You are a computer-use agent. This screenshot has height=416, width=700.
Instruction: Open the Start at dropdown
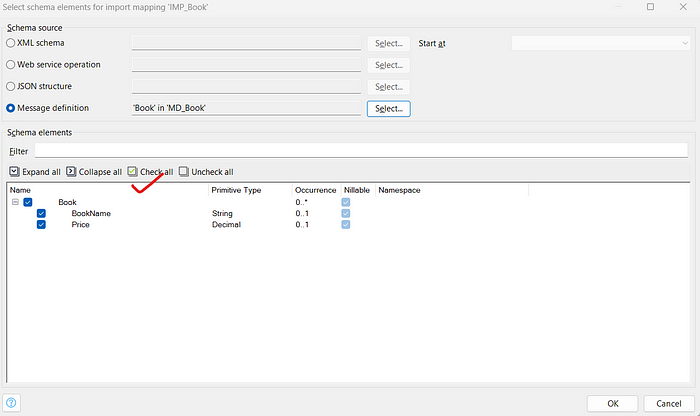[599, 43]
